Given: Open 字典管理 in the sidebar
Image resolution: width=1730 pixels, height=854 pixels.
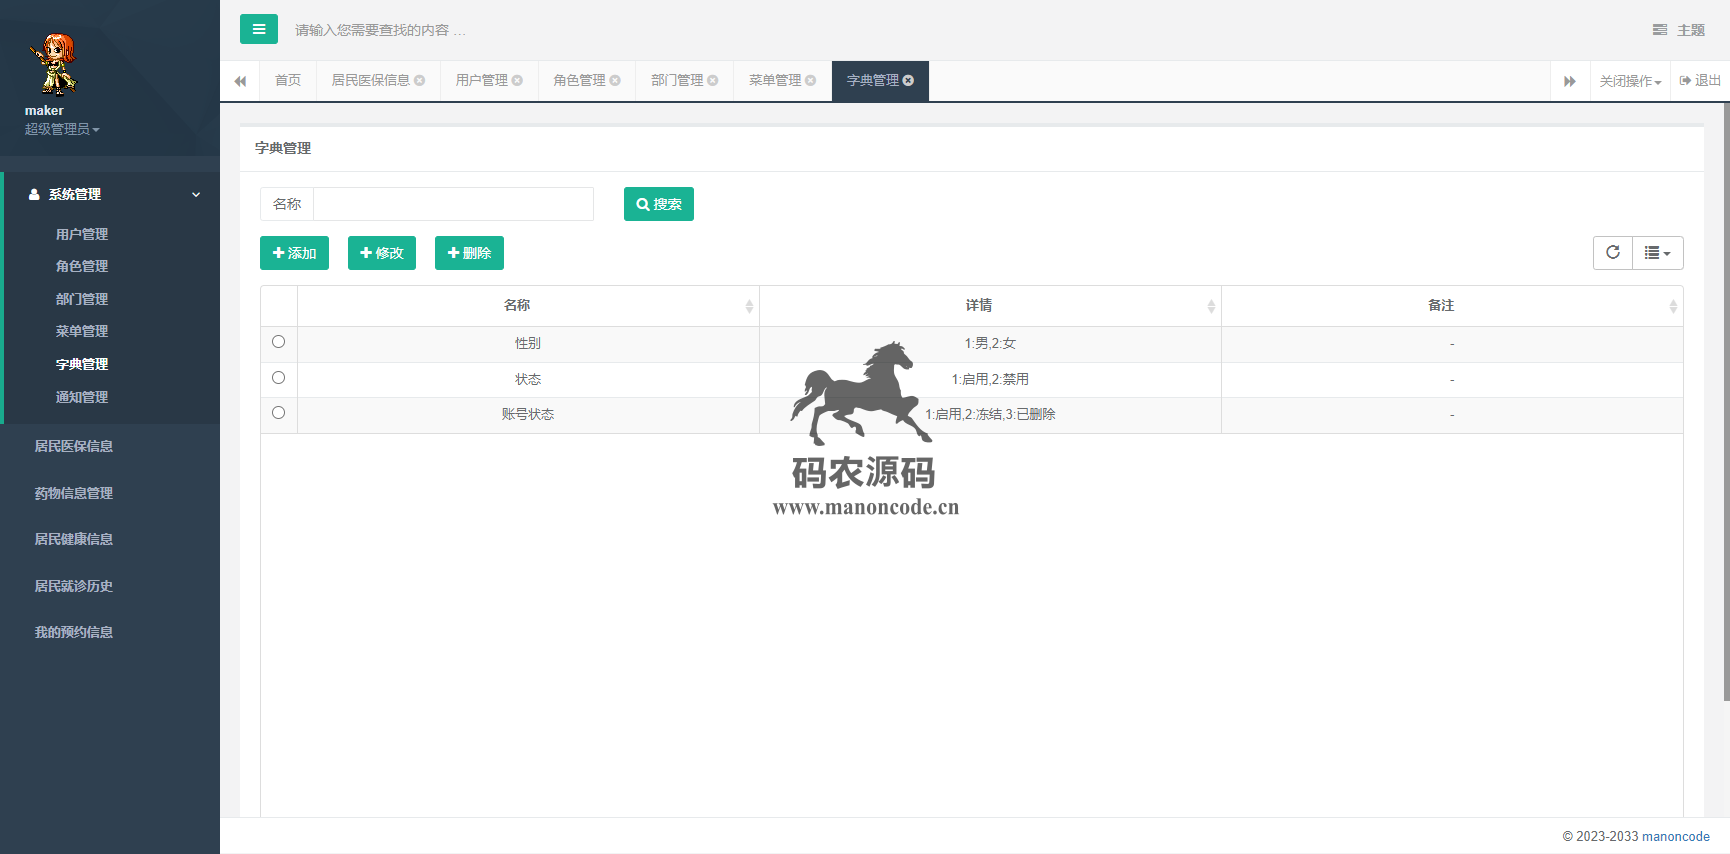Looking at the screenshot, I should point(82,364).
